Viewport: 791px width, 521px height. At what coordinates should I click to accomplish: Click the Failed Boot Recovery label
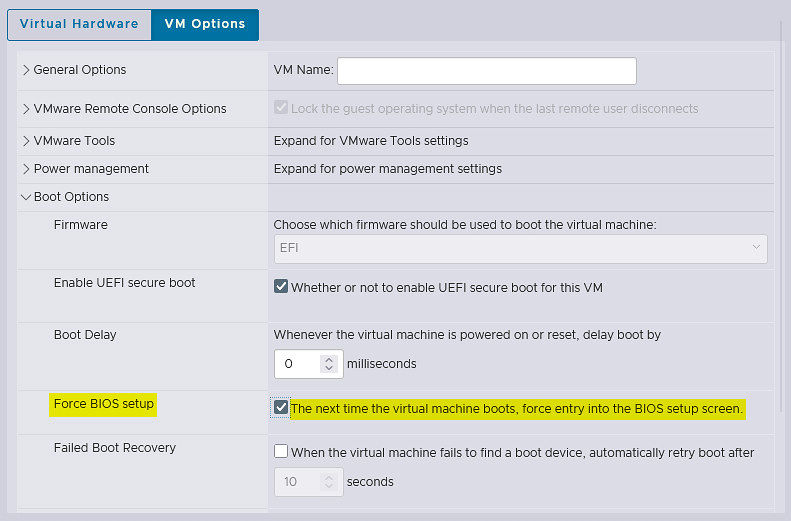115,448
